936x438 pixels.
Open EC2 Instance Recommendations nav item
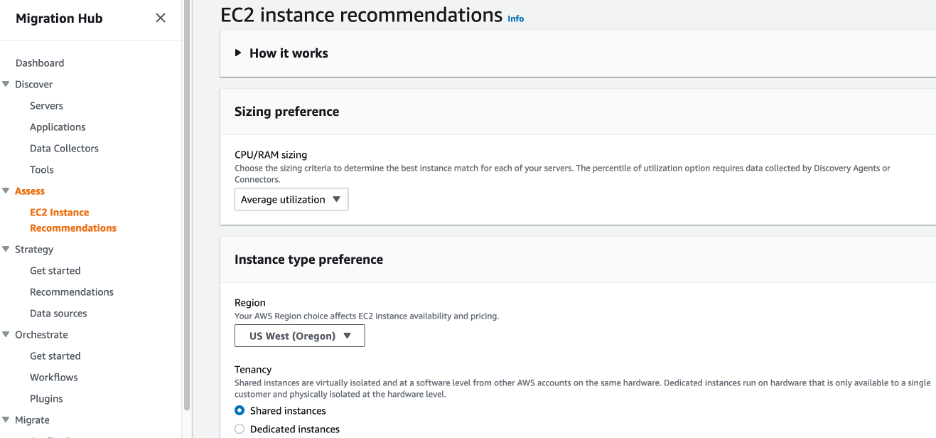(x=73, y=220)
